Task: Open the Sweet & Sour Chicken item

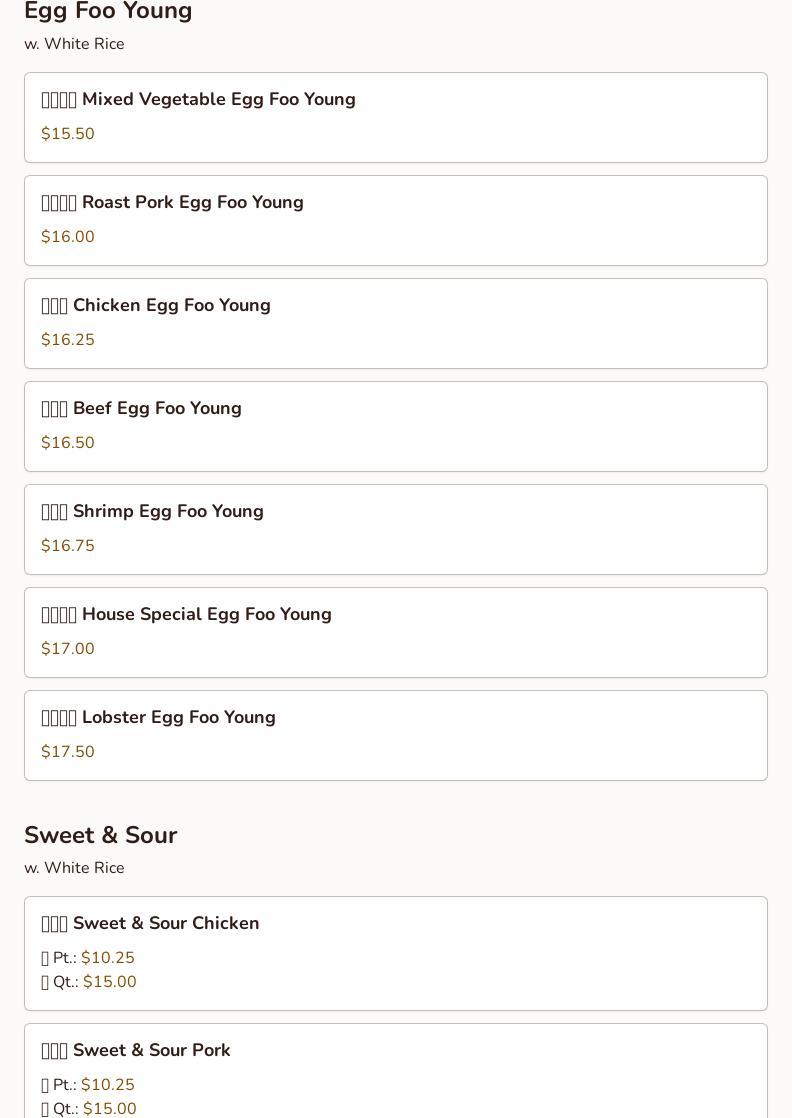Action: [165, 923]
